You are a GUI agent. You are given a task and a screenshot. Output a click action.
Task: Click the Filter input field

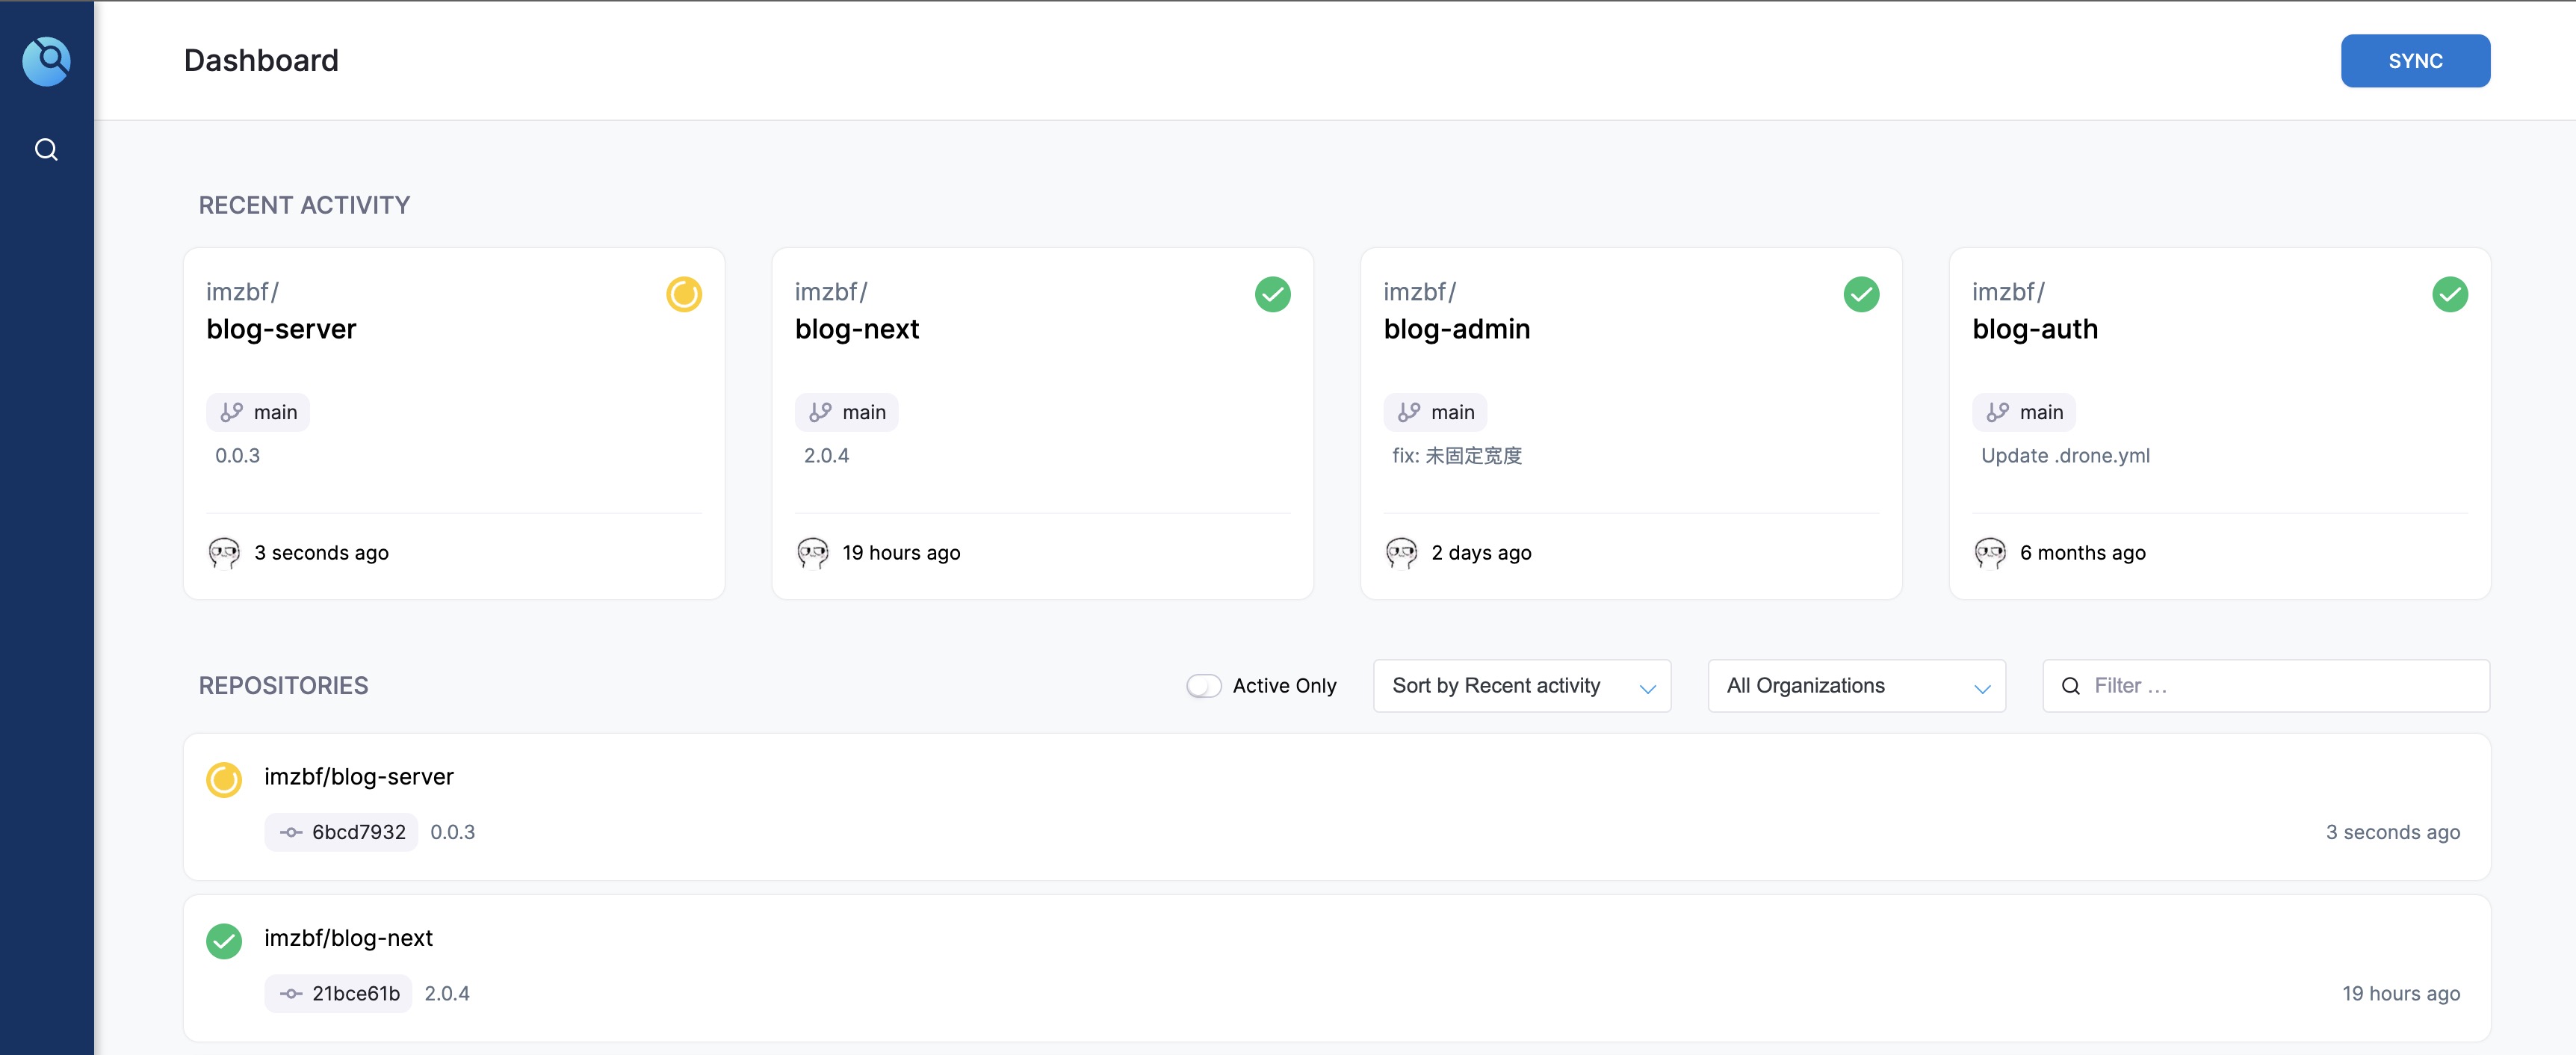2266,686
